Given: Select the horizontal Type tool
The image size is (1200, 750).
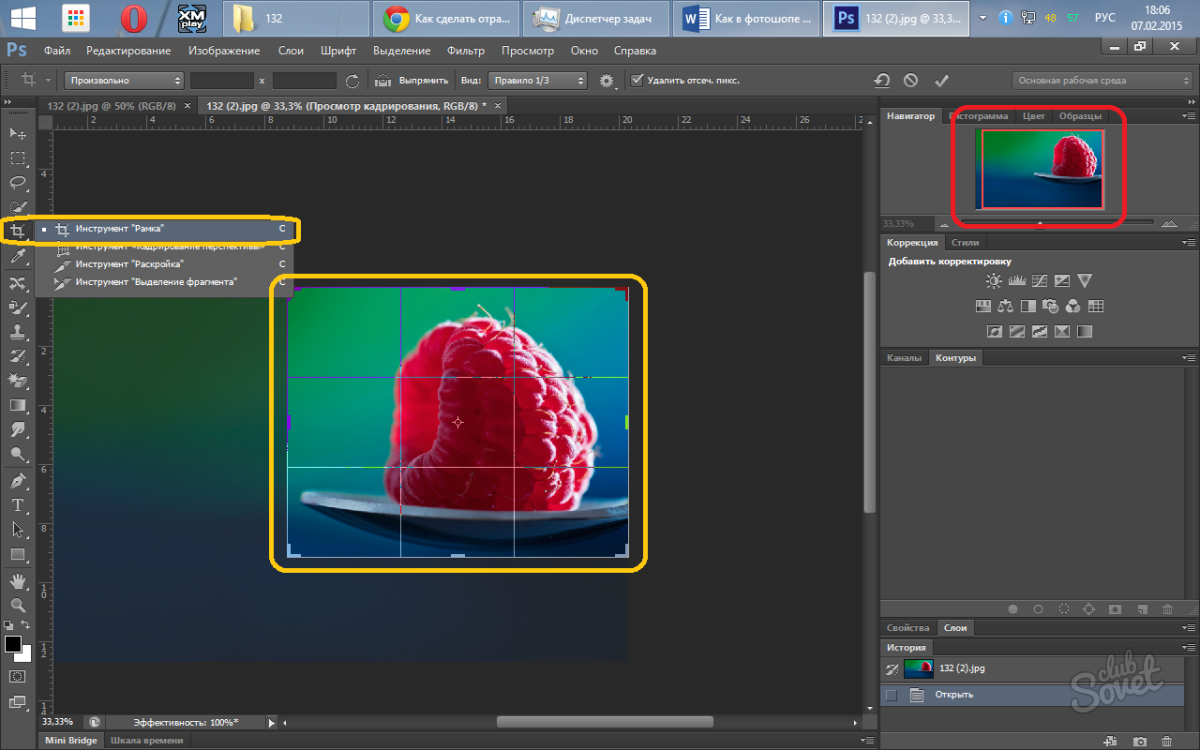Looking at the screenshot, I should point(18,505).
